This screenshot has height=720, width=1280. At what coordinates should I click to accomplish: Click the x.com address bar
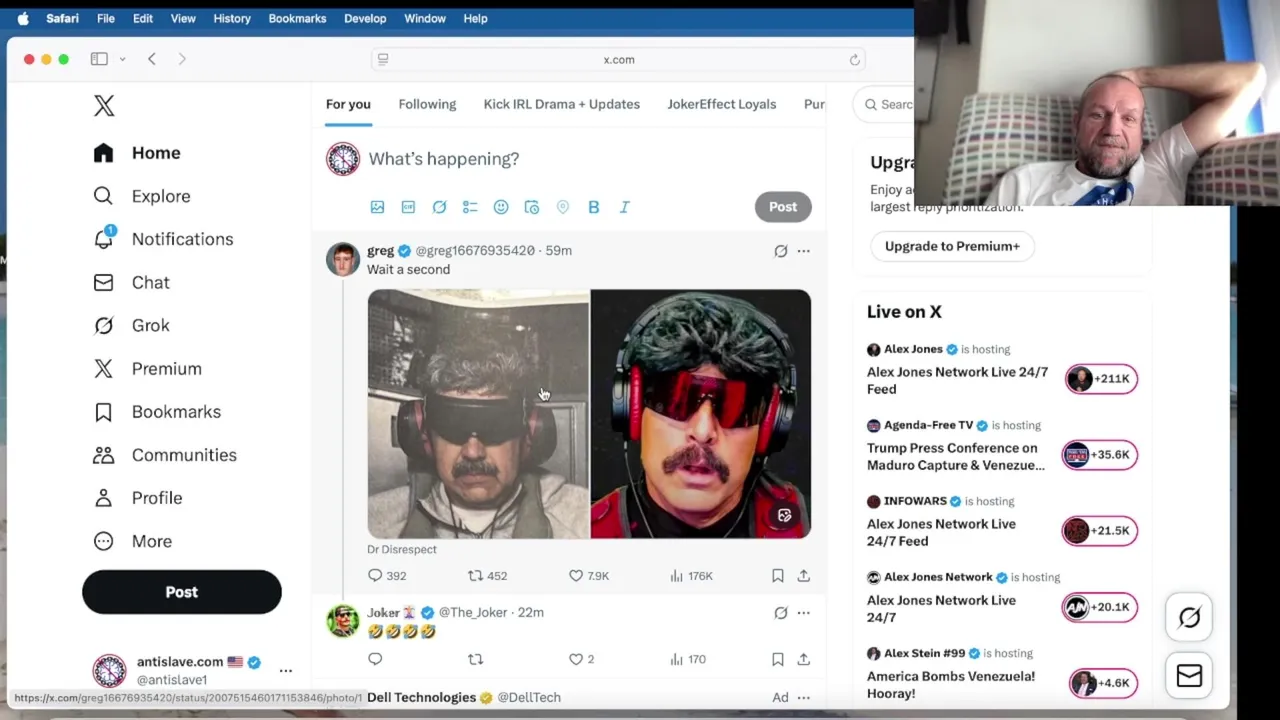click(x=618, y=59)
